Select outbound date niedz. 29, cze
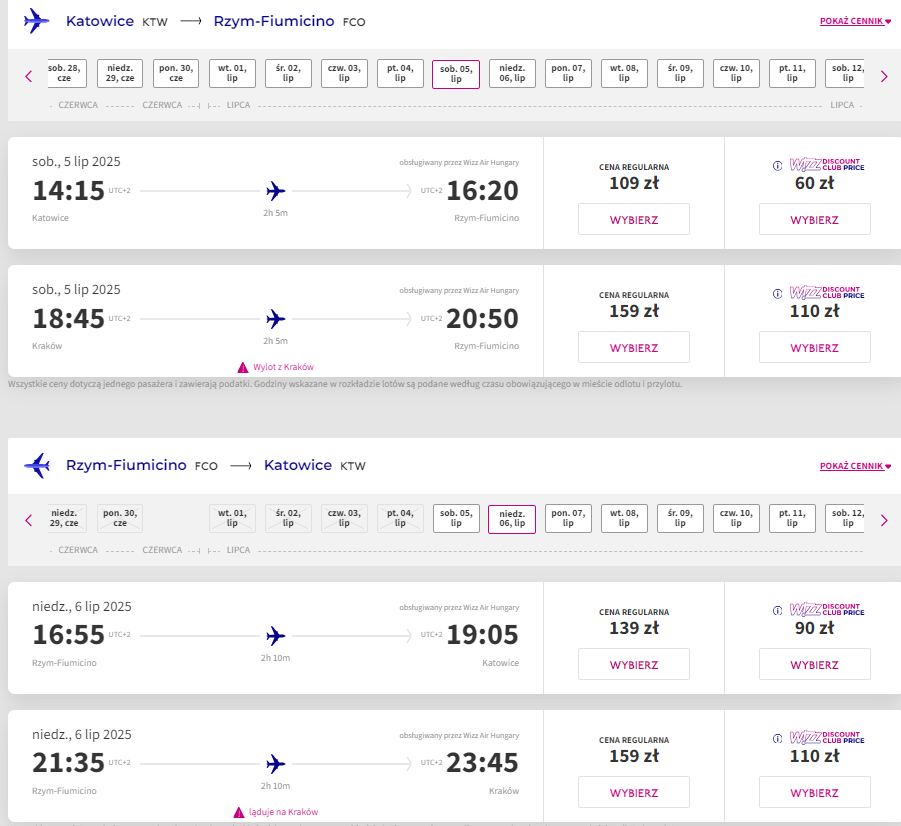Image resolution: width=901 pixels, height=826 pixels. coord(120,73)
